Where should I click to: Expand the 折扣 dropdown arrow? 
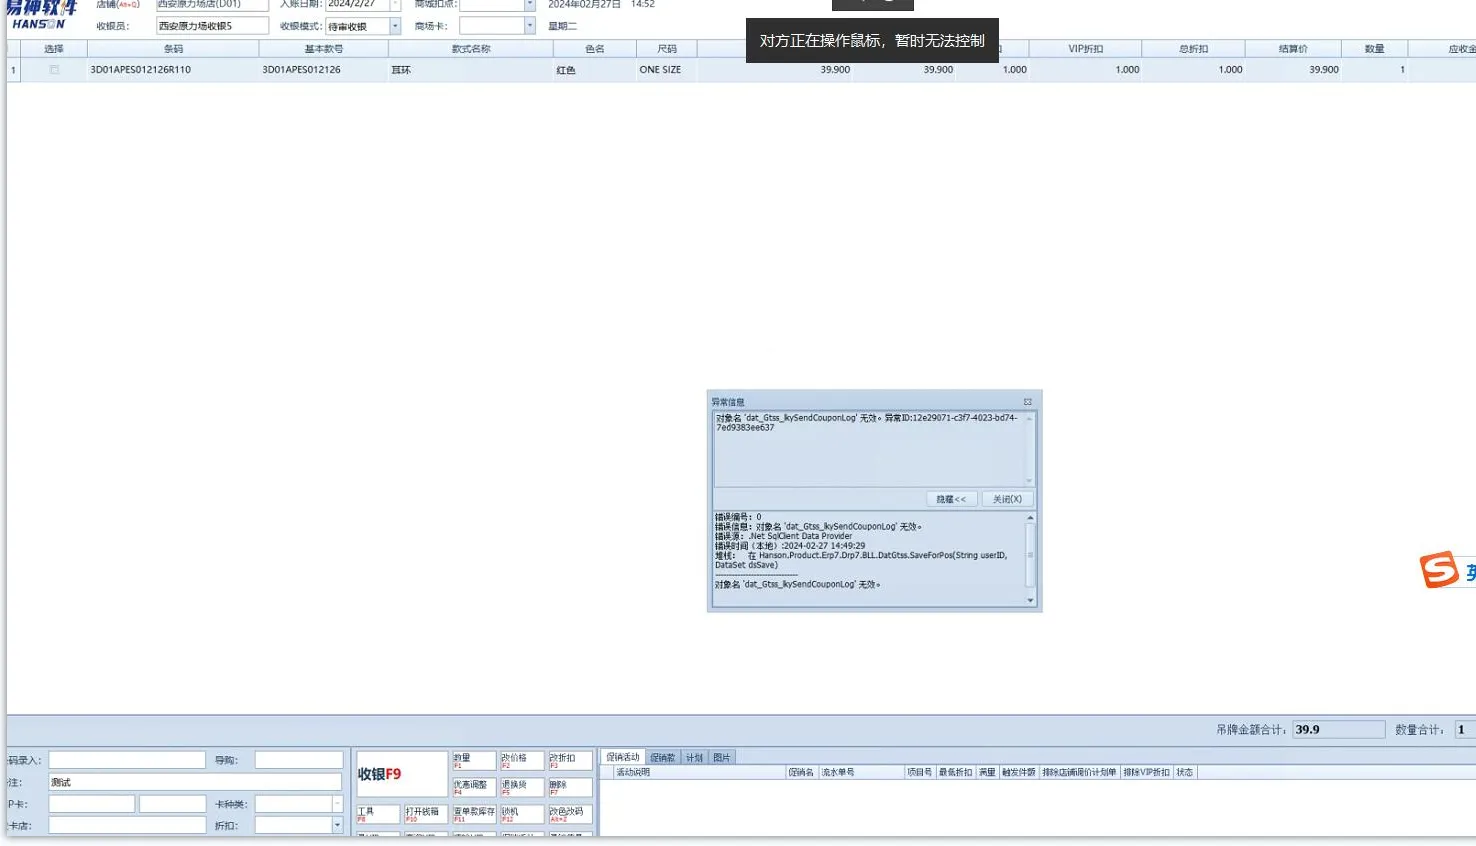[x=337, y=825]
